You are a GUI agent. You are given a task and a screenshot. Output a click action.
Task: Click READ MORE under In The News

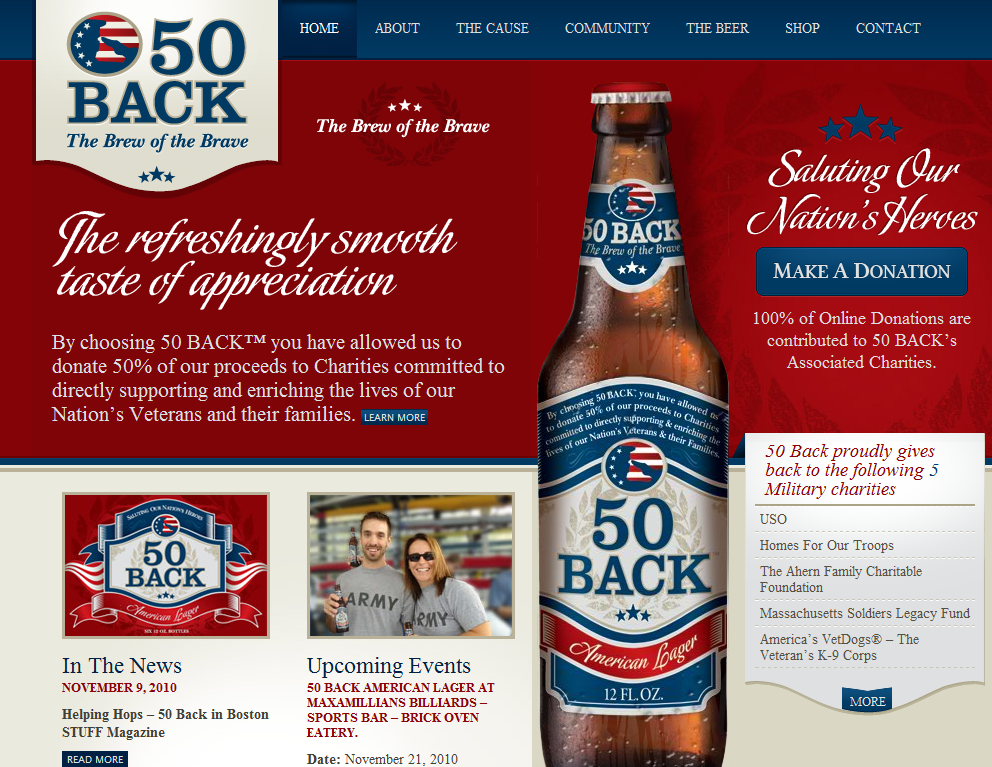click(95, 759)
